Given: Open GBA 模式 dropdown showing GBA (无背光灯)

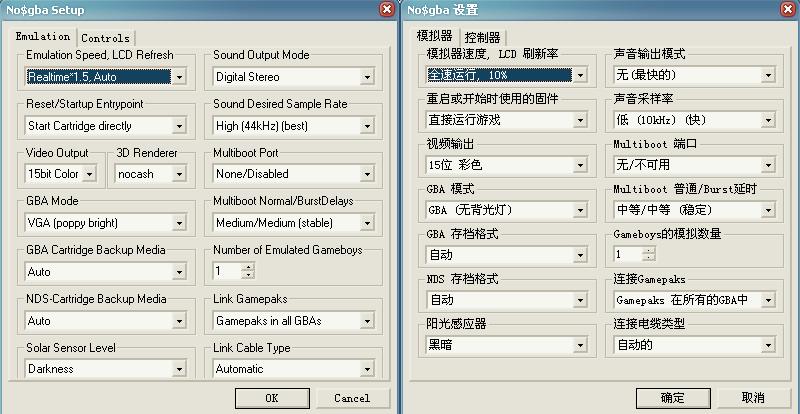Looking at the screenshot, I should (580, 210).
